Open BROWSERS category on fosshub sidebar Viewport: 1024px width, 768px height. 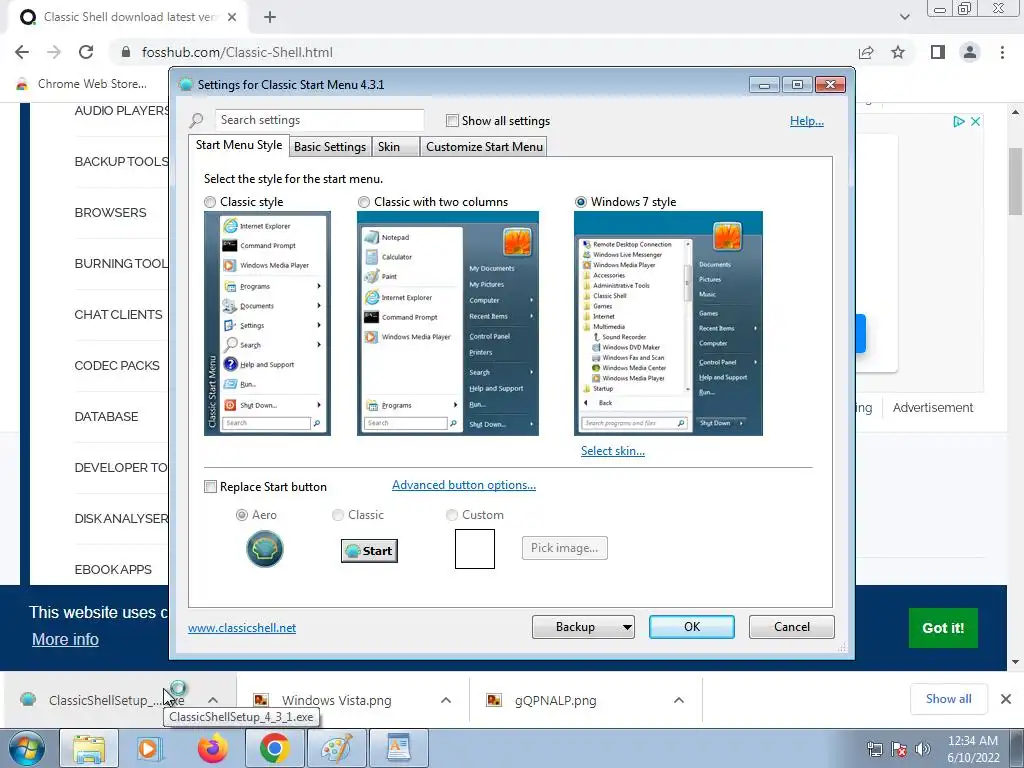(110, 213)
